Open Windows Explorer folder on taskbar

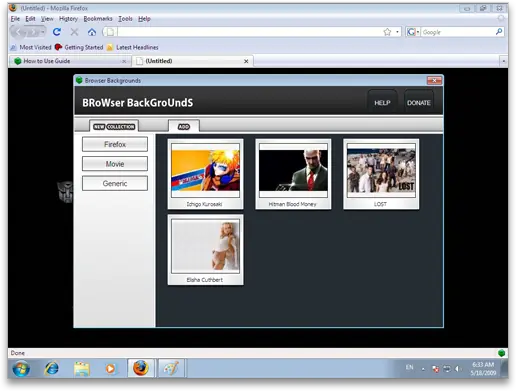[82, 369]
